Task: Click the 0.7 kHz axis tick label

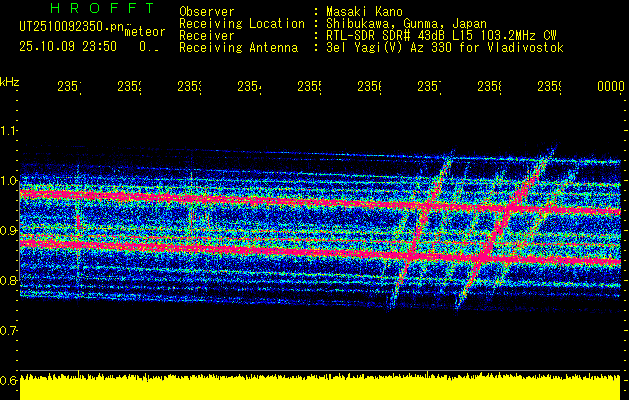Action: (8, 331)
